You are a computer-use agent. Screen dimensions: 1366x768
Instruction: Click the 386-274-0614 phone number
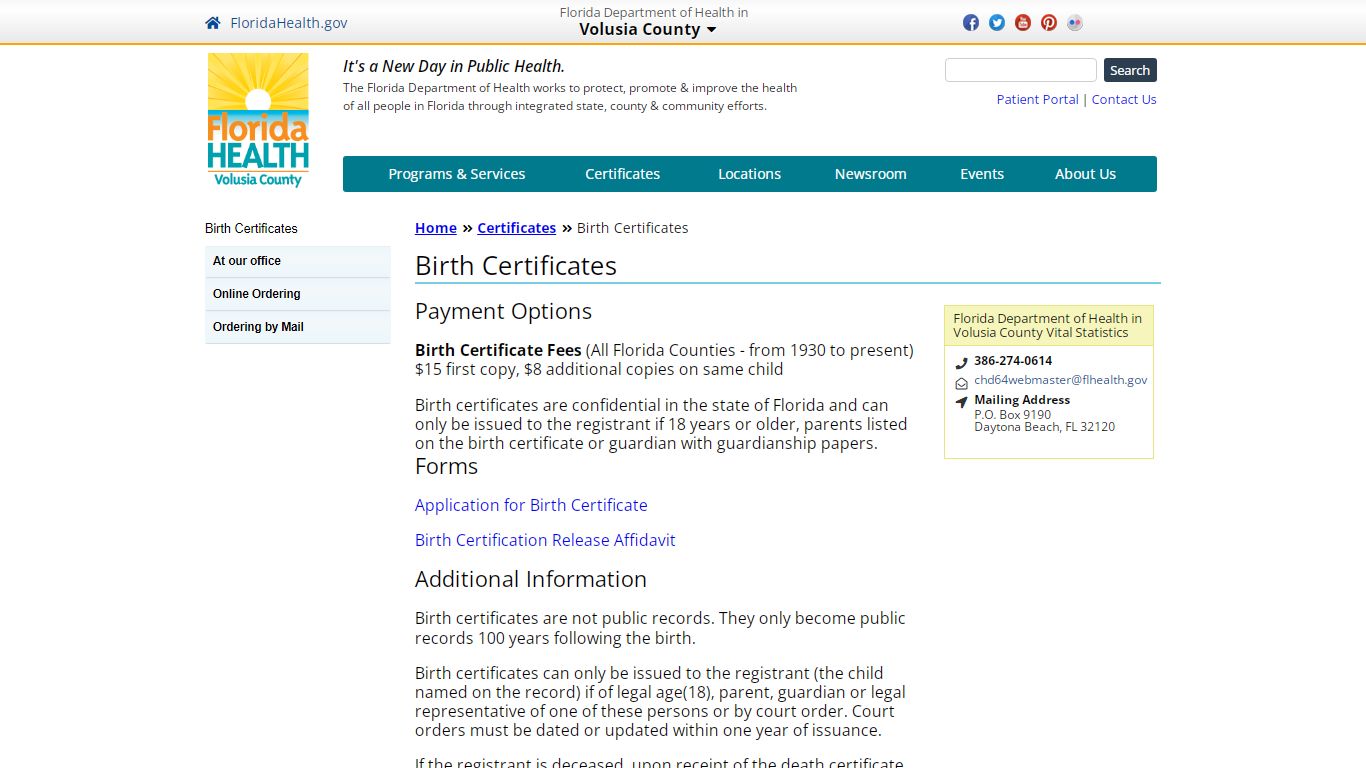[x=1013, y=361]
